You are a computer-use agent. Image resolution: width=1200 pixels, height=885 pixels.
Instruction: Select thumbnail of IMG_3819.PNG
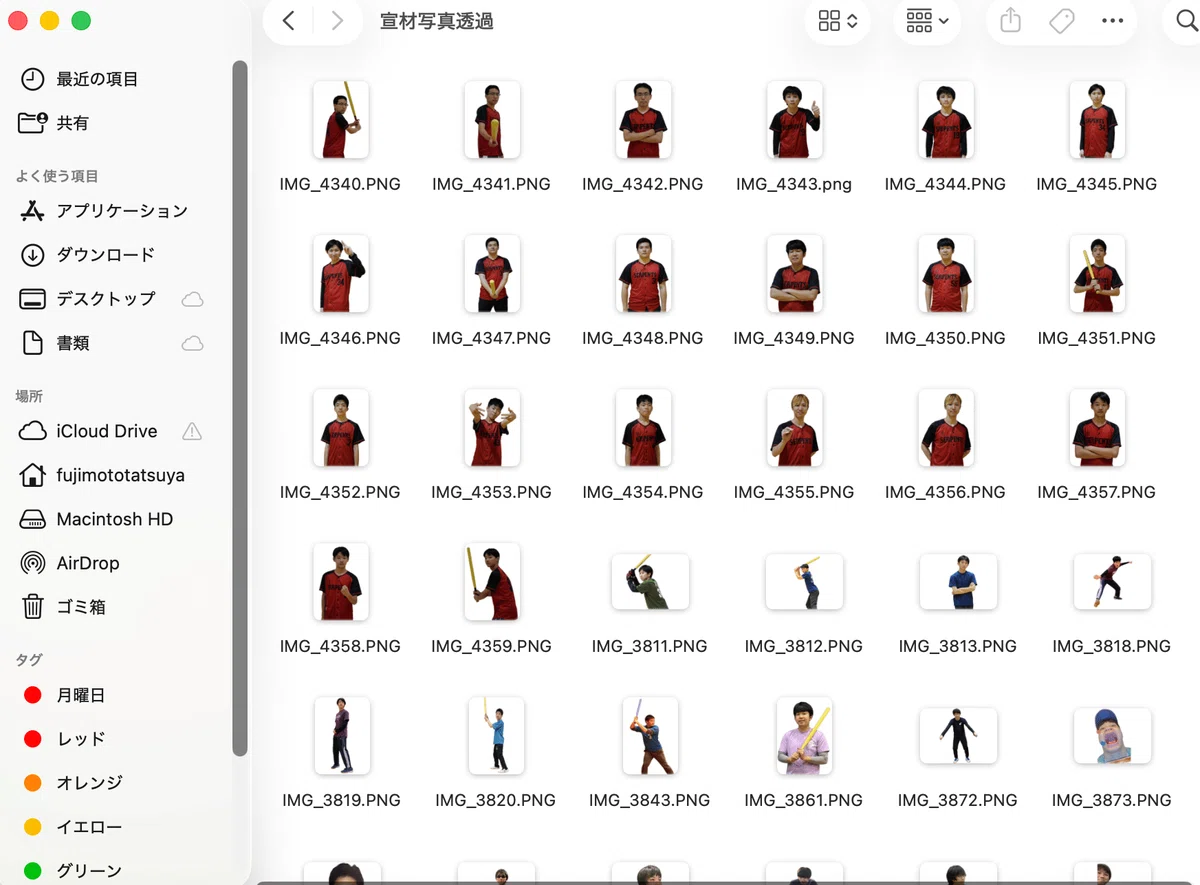pyautogui.click(x=342, y=736)
